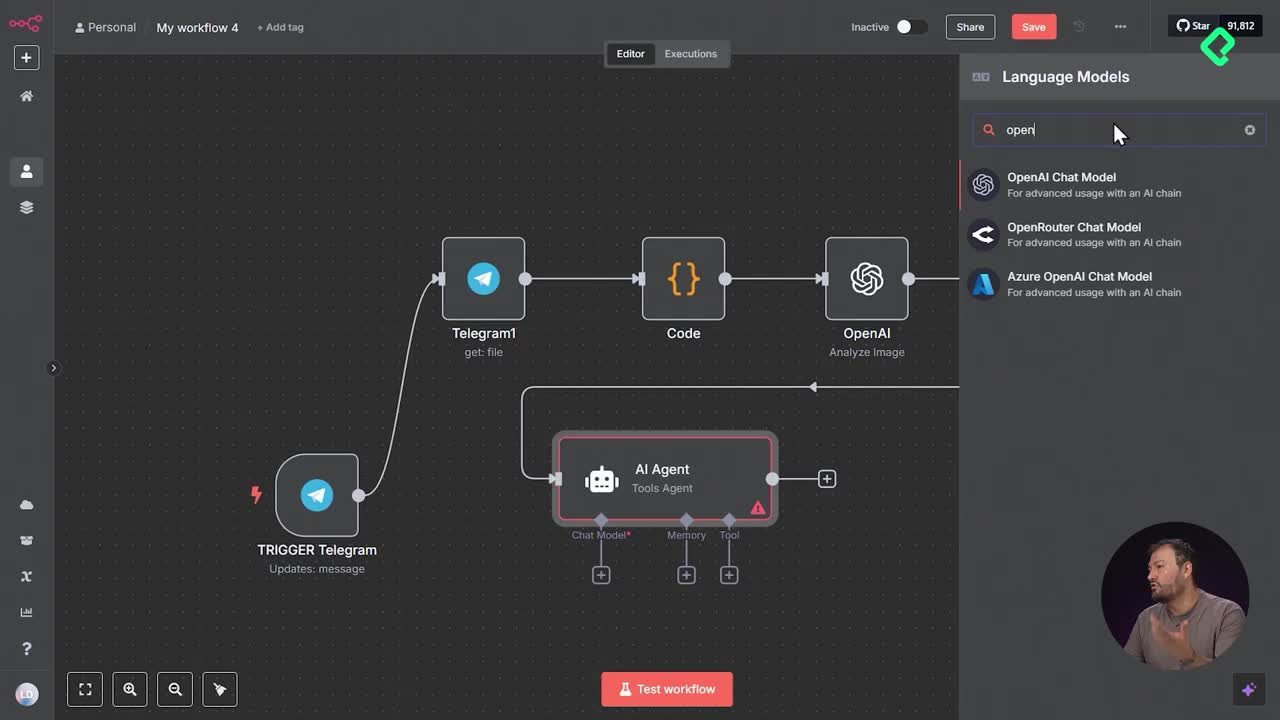Expand the collapsed left sidebar arrow
This screenshot has height=720, width=1280.
(54, 368)
